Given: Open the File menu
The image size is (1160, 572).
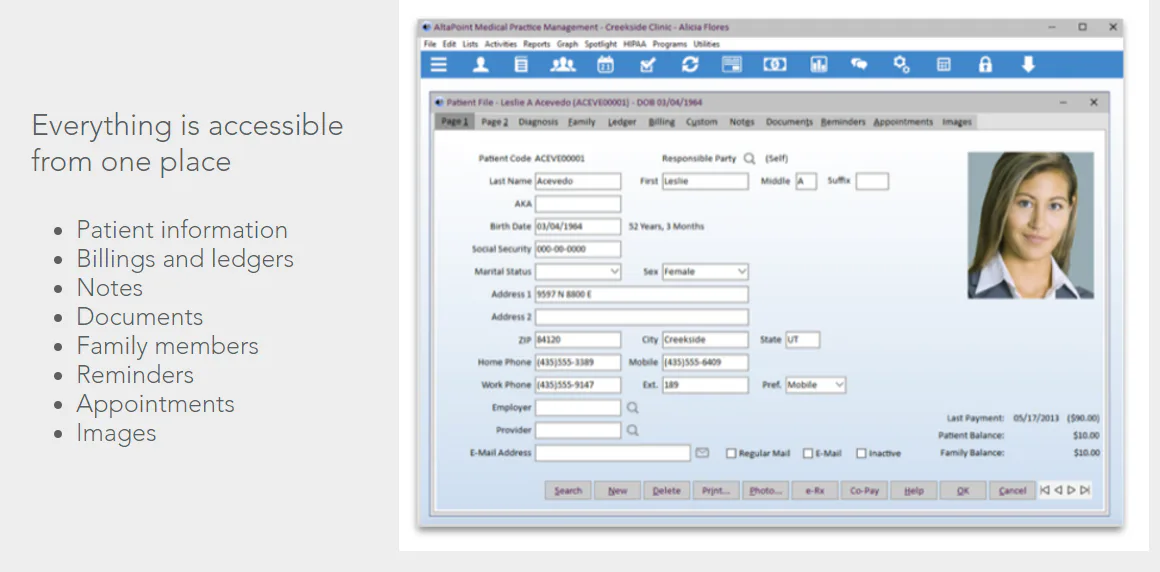Looking at the screenshot, I should [430, 44].
